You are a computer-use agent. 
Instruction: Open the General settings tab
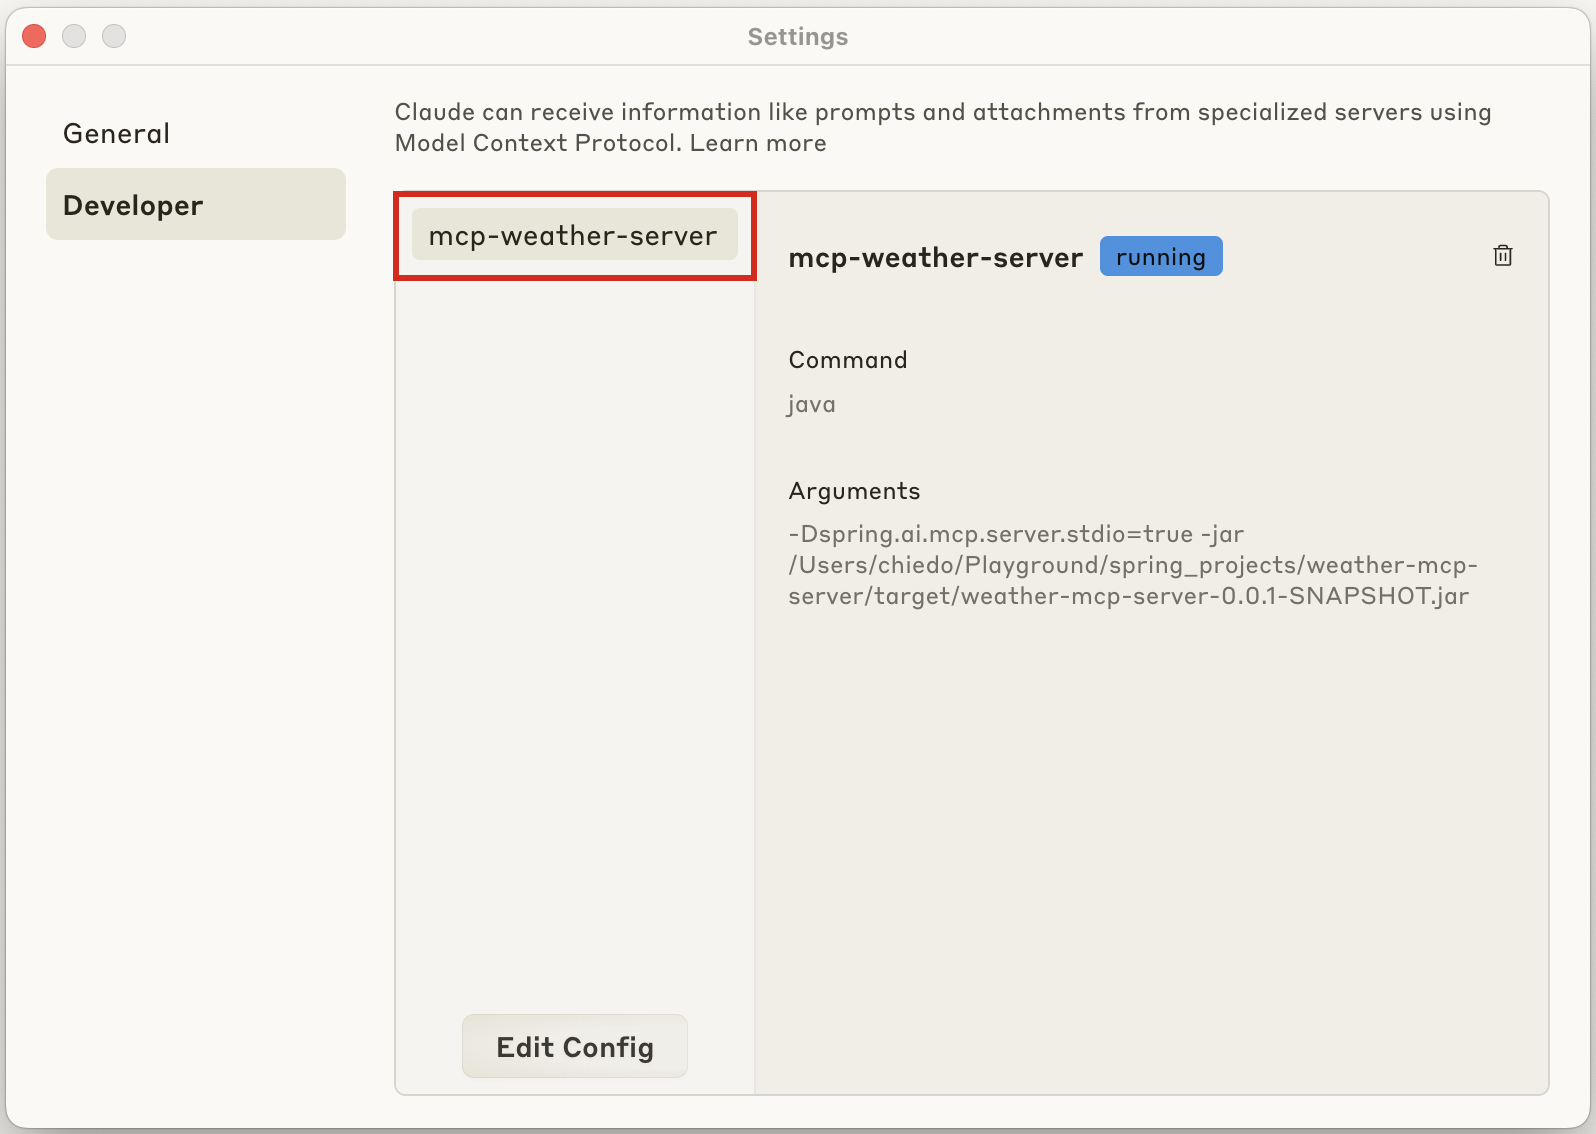117,134
